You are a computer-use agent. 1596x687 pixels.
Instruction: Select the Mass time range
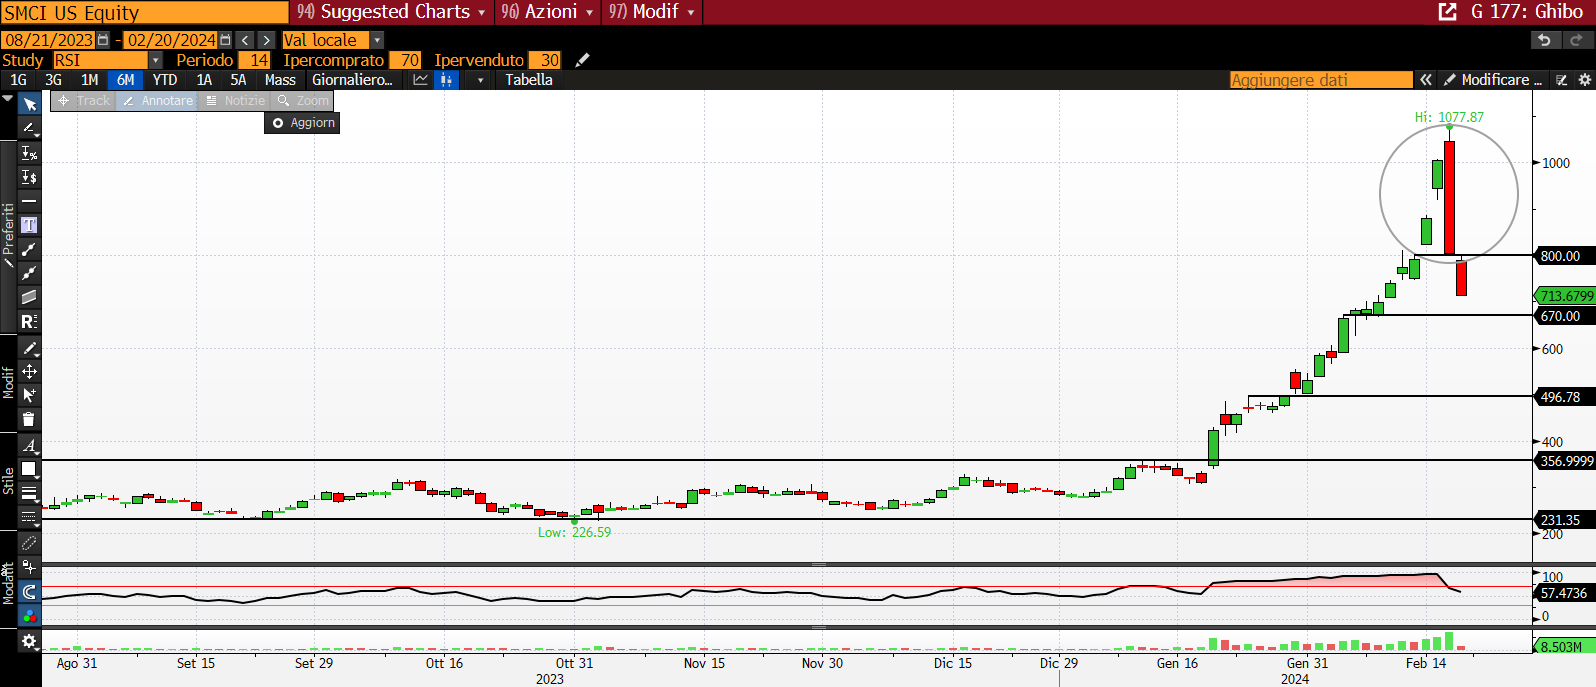pos(280,80)
